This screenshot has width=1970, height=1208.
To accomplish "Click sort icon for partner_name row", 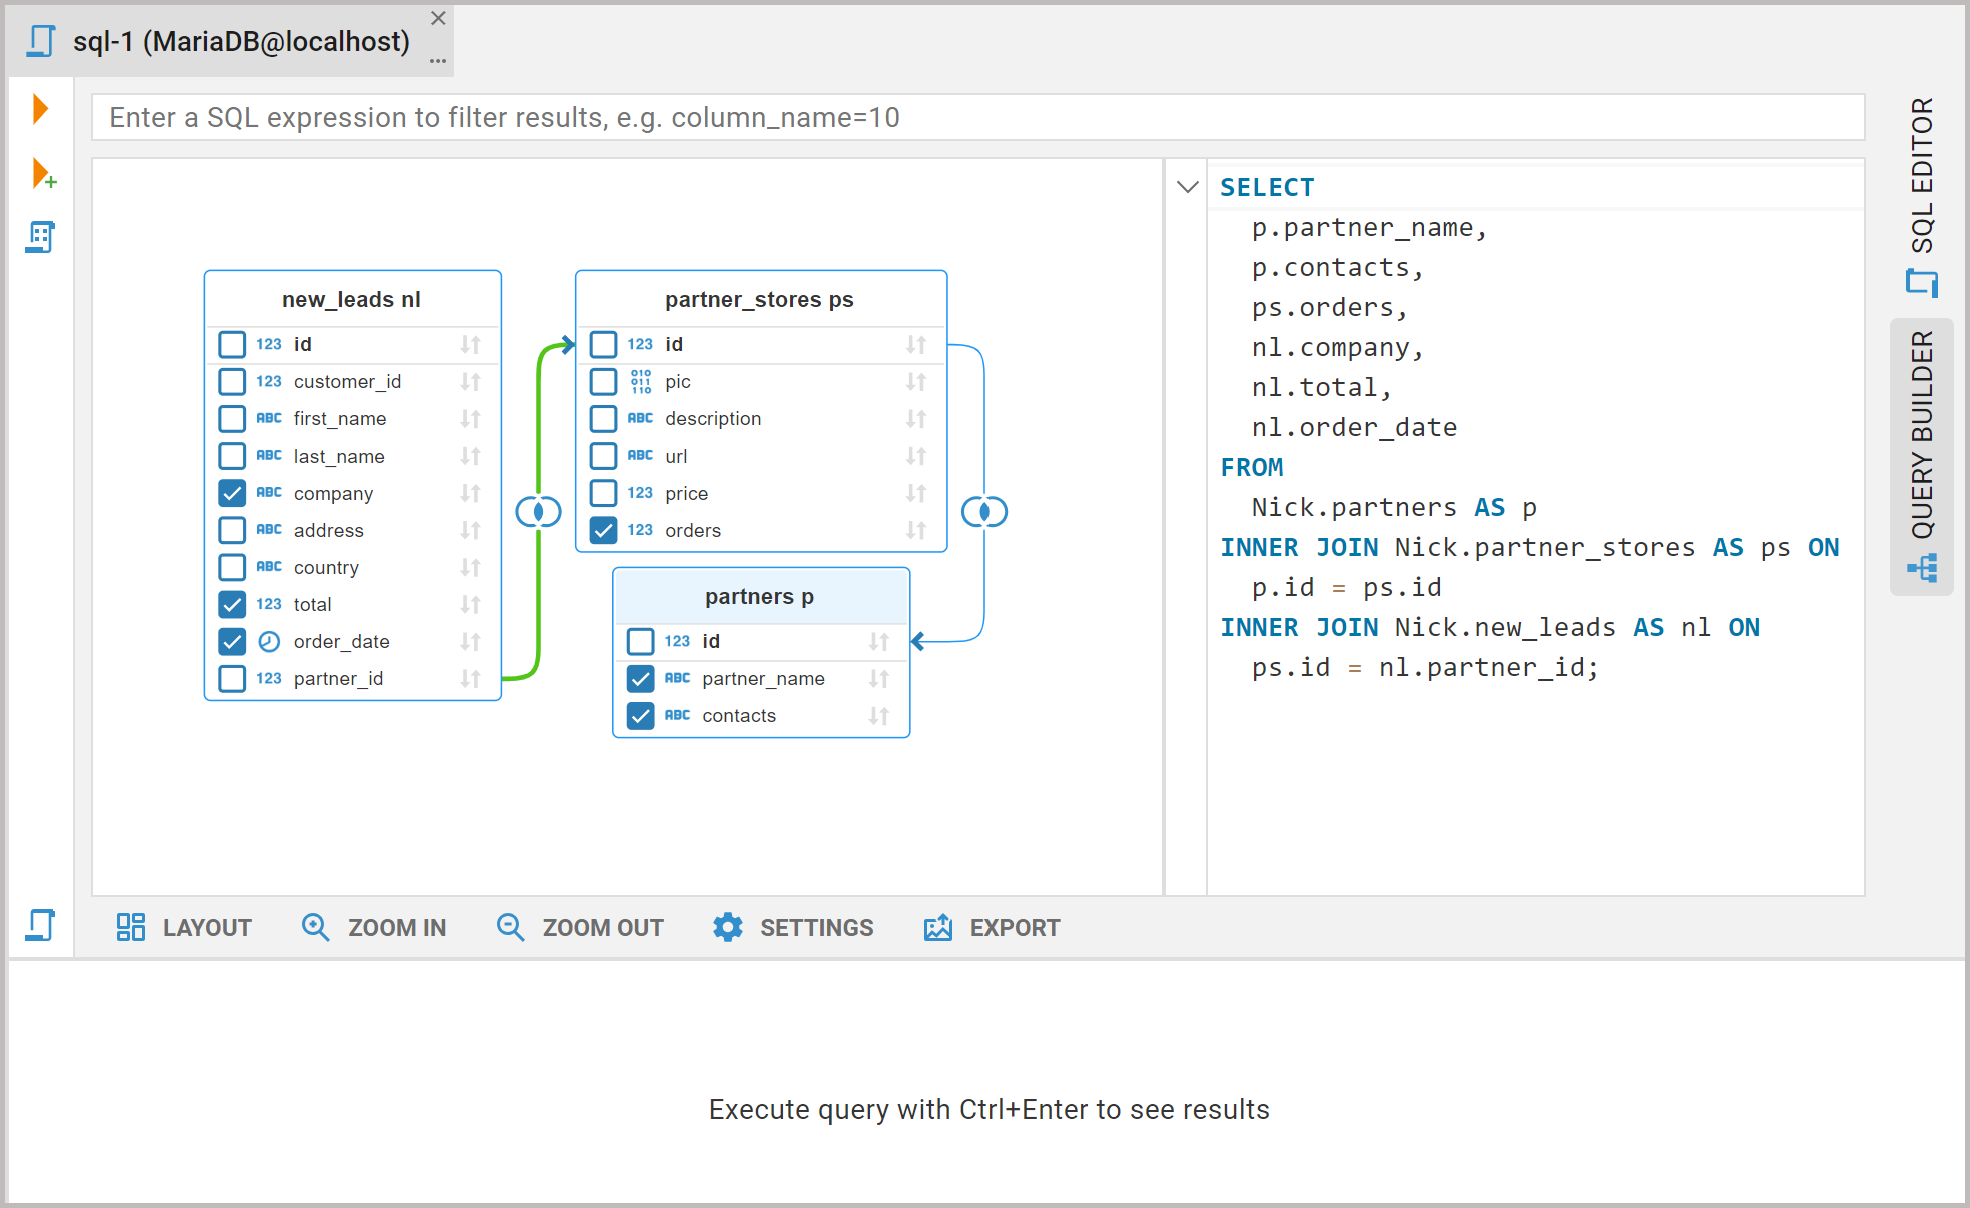I will [x=878, y=679].
